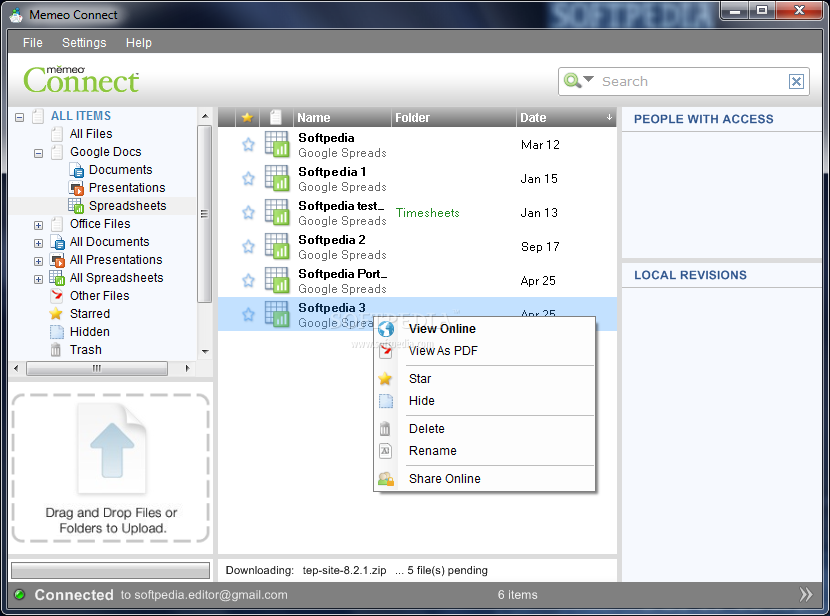Click the globe icon beside View Online

click(x=386, y=329)
